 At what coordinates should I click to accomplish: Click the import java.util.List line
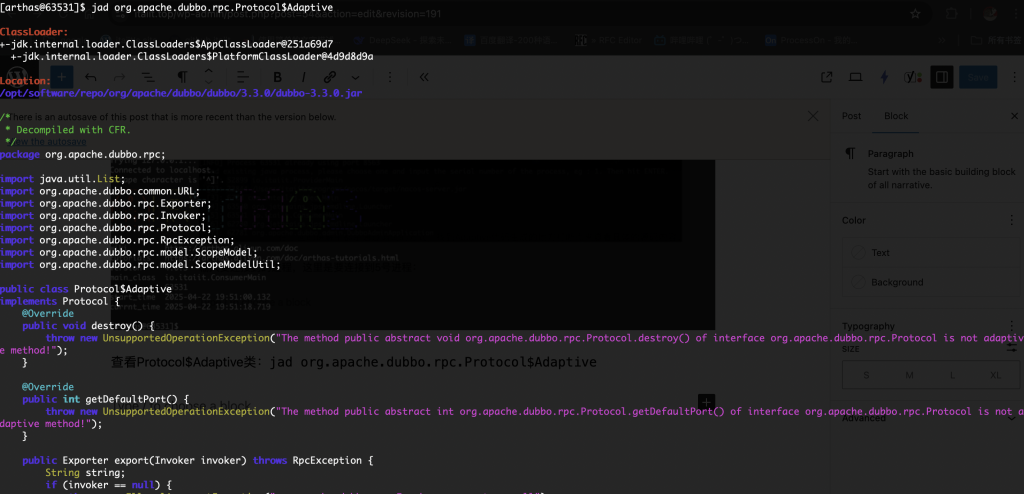click(x=63, y=178)
